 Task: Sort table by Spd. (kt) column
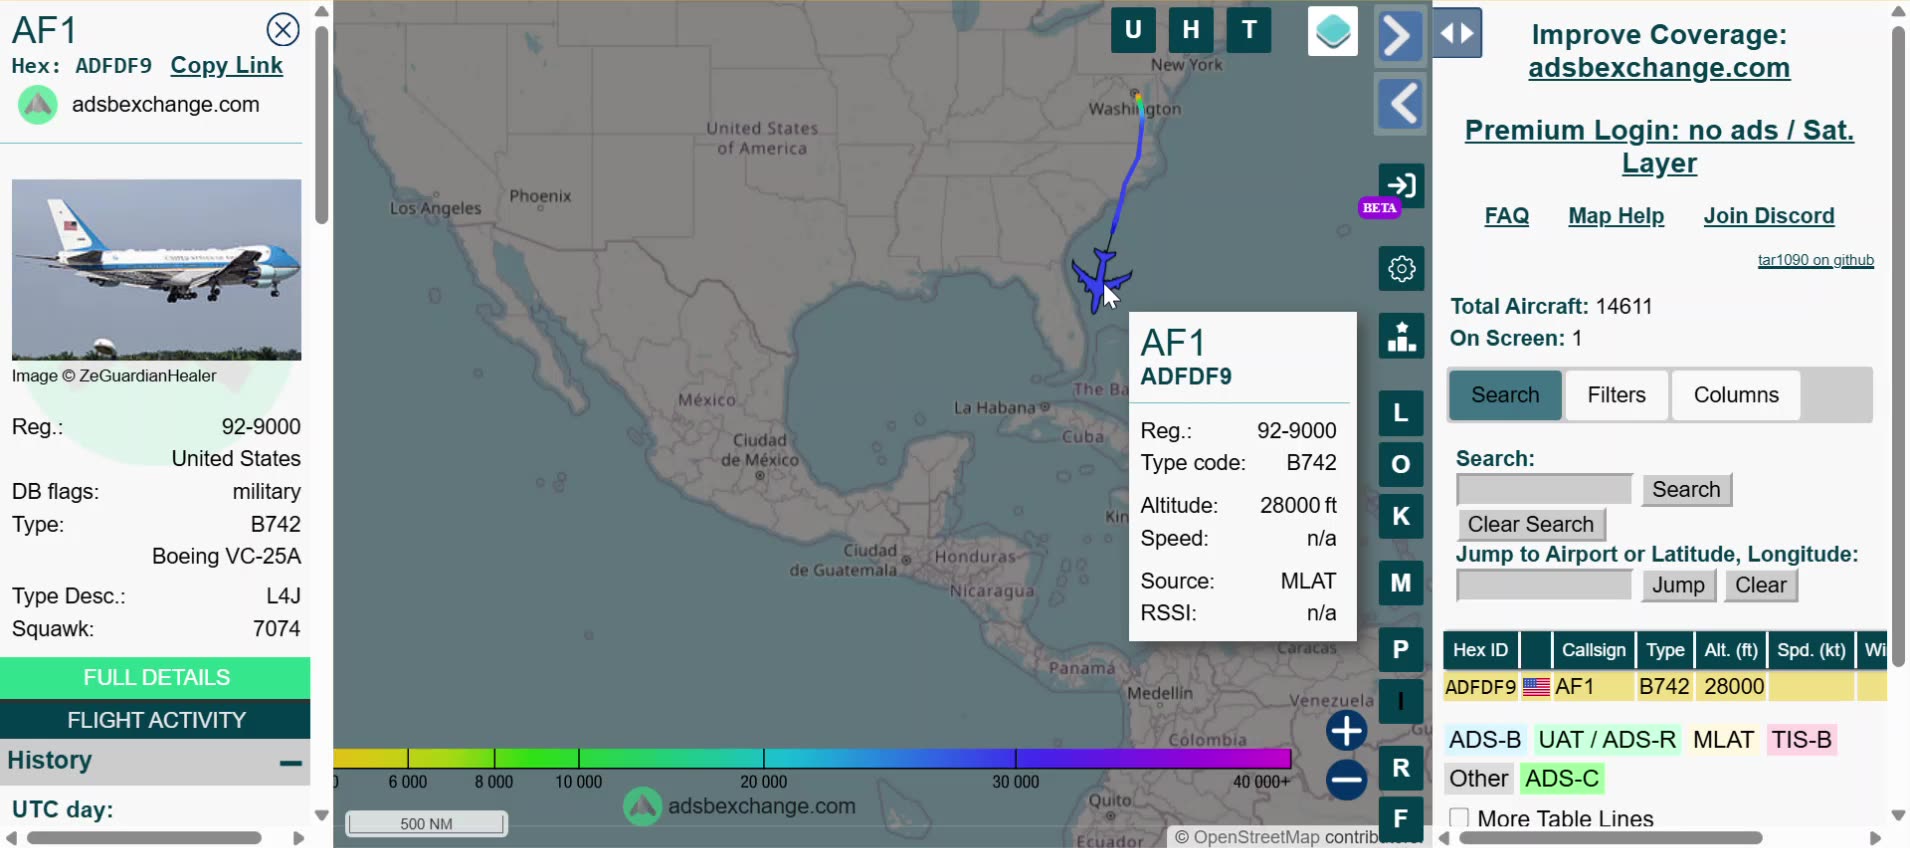click(1811, 650)
